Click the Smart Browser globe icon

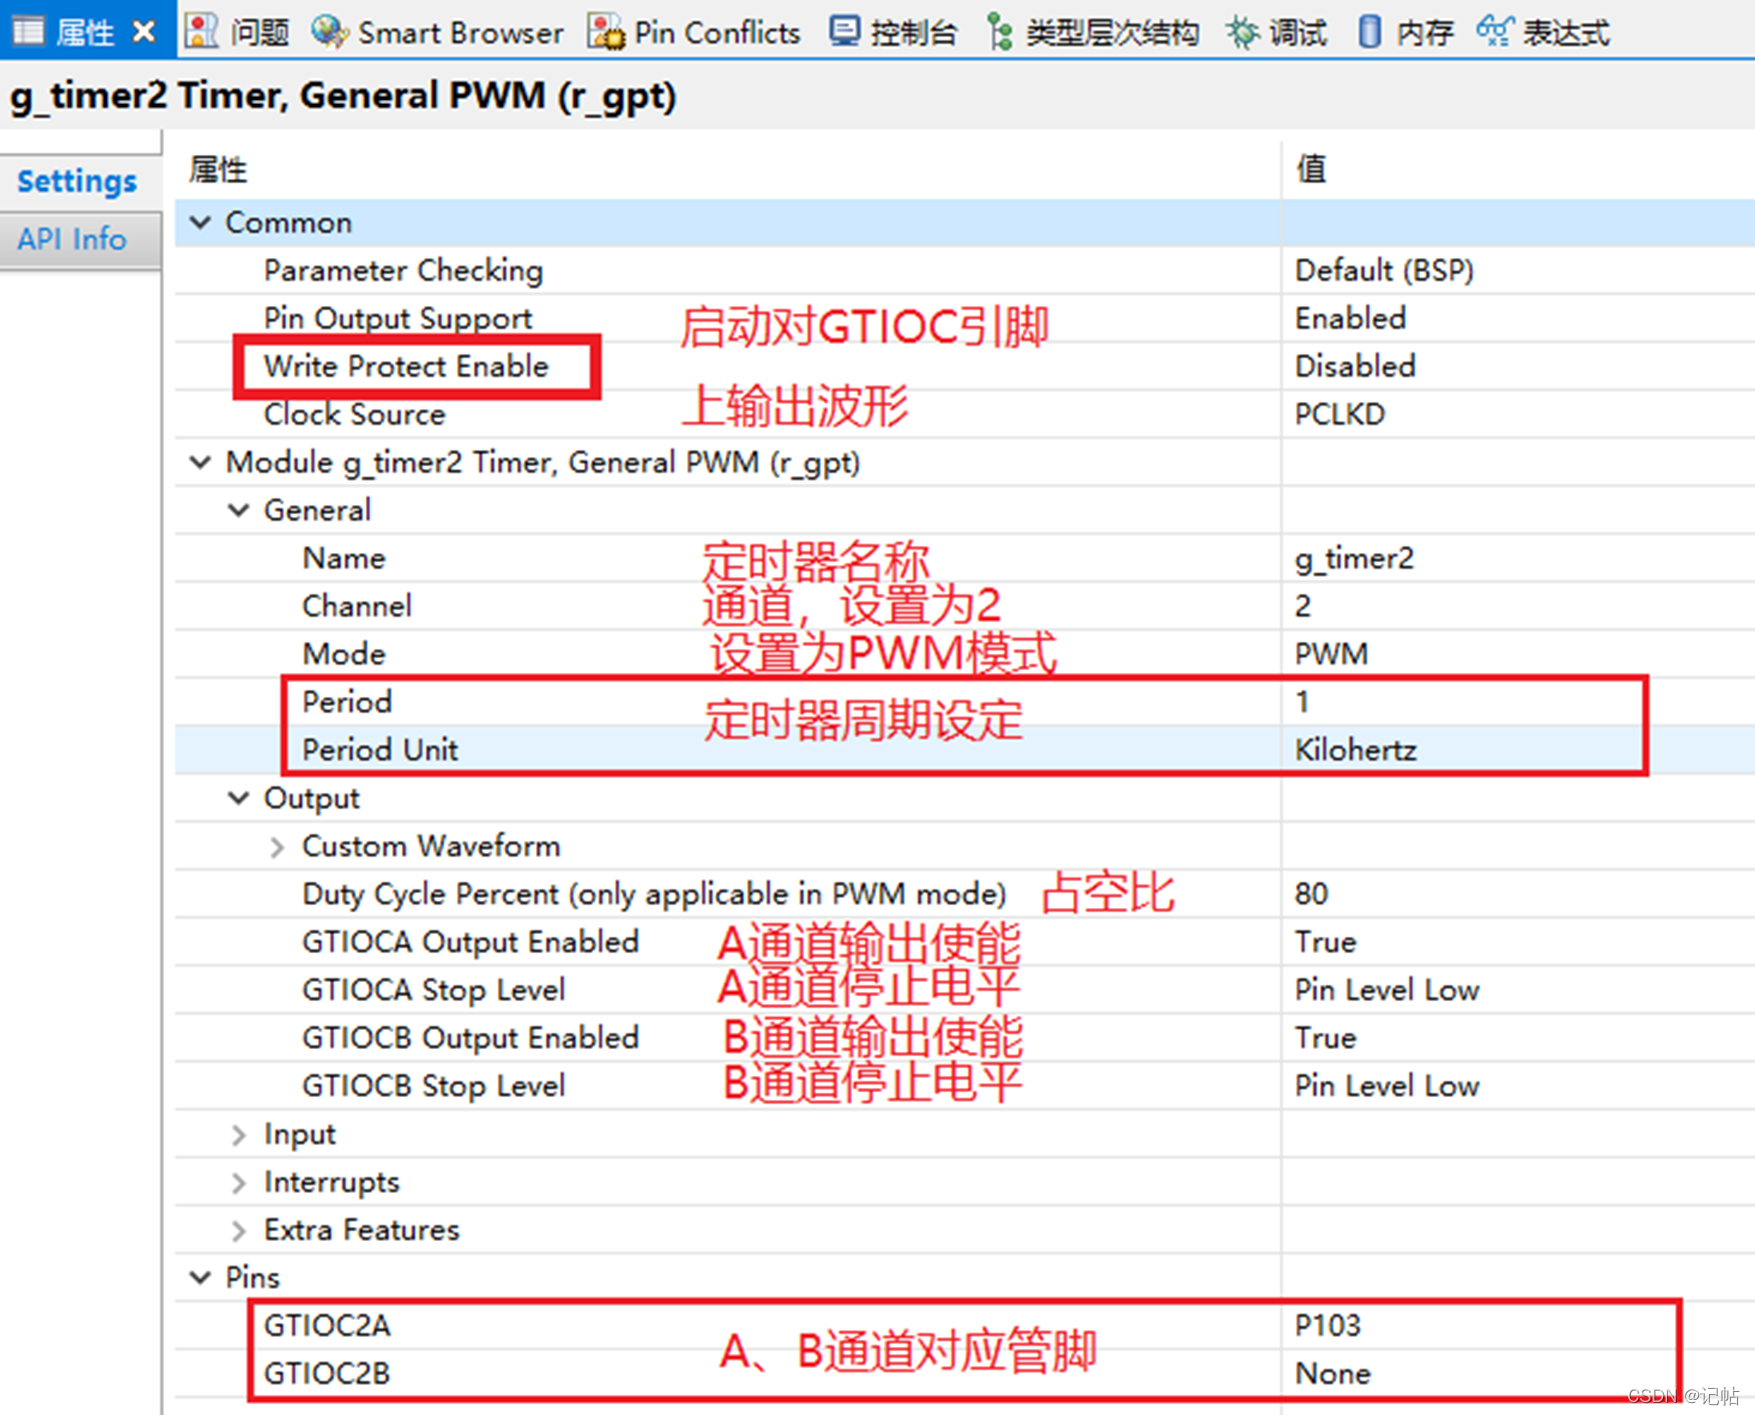click(328, 32)
